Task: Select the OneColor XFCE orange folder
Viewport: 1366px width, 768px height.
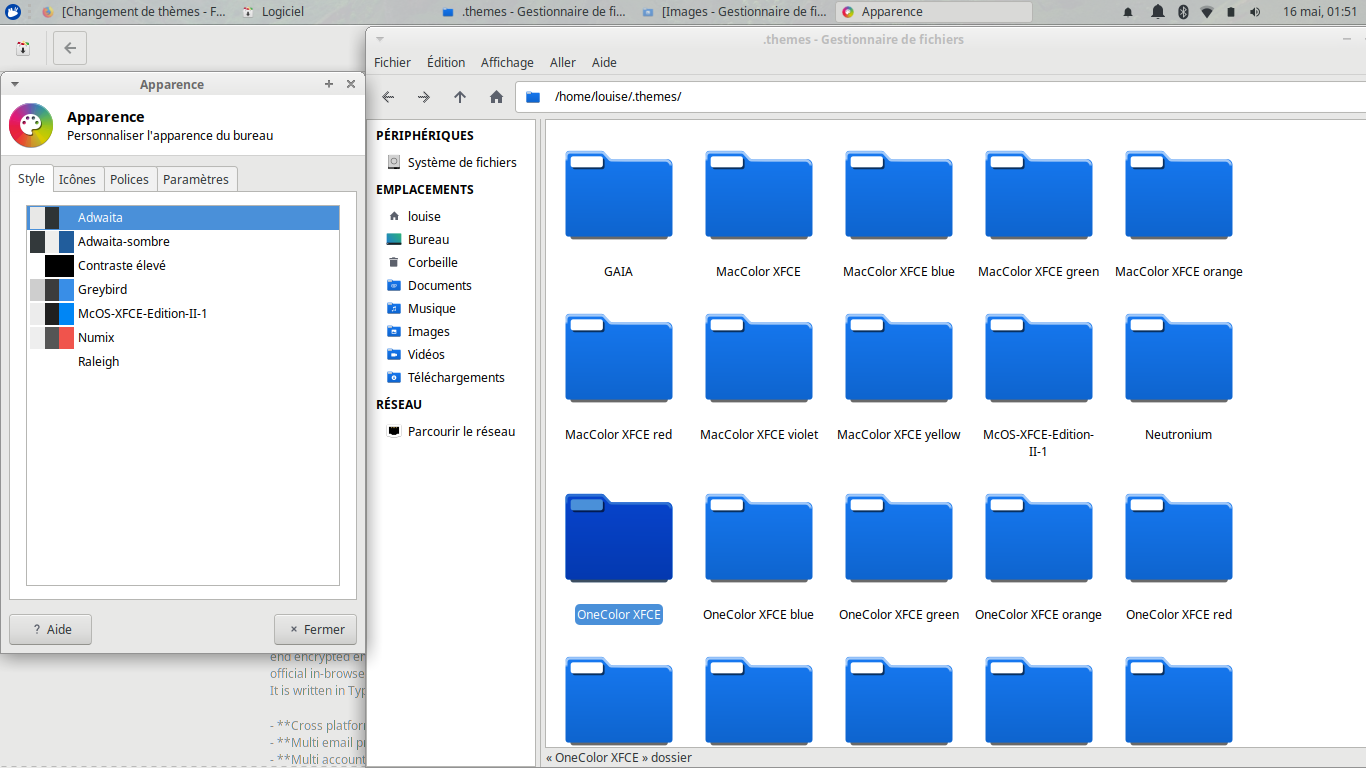Action: (x=1038, y=538)
